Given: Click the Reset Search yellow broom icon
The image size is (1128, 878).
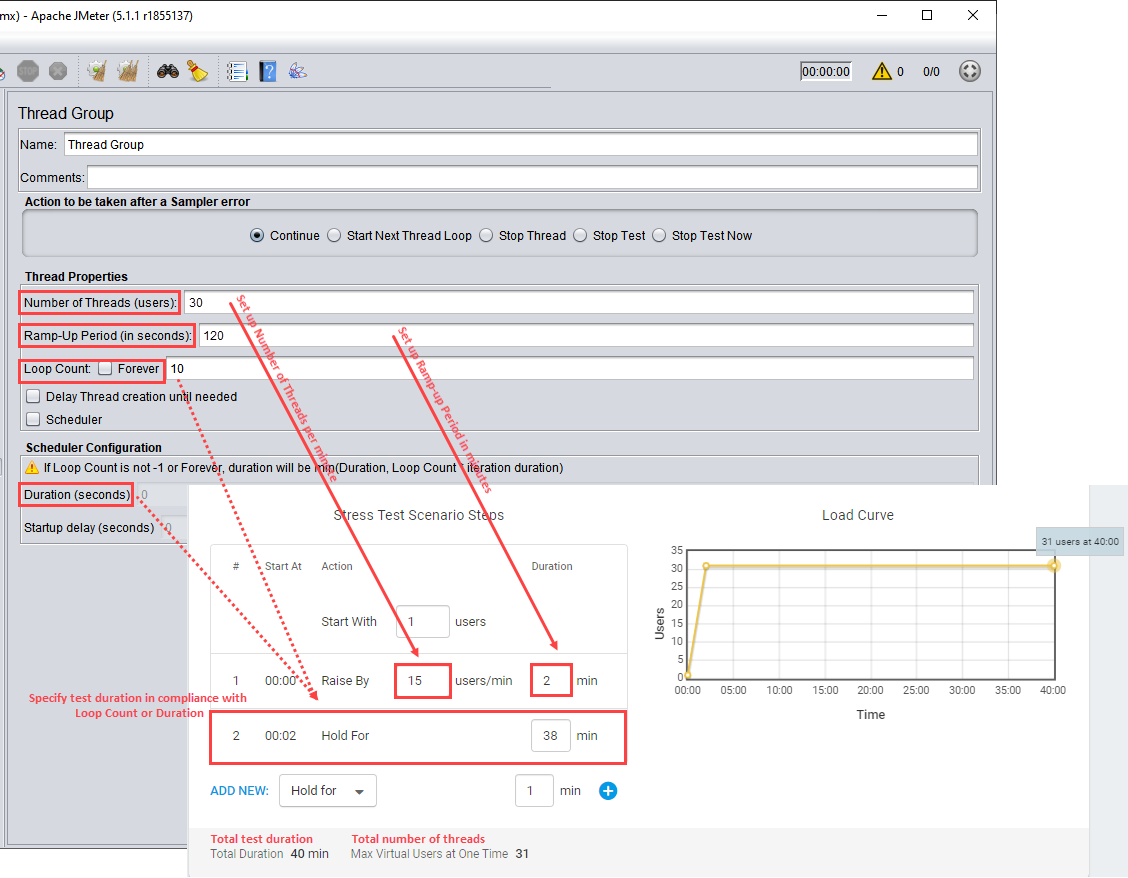Looking at the screenshot, I should (x=197, y=71).
